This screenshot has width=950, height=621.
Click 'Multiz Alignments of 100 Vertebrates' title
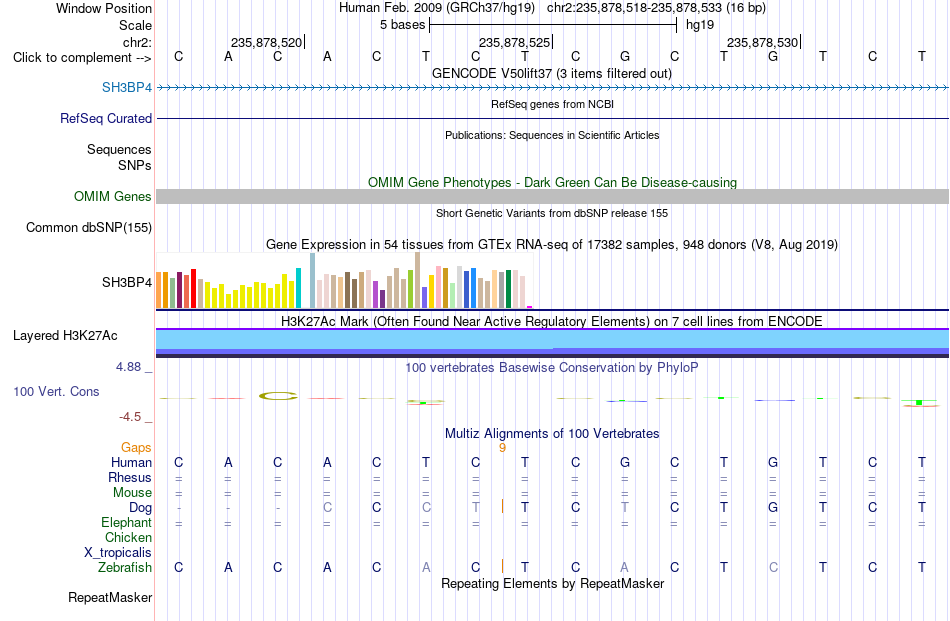click(552, 433)
